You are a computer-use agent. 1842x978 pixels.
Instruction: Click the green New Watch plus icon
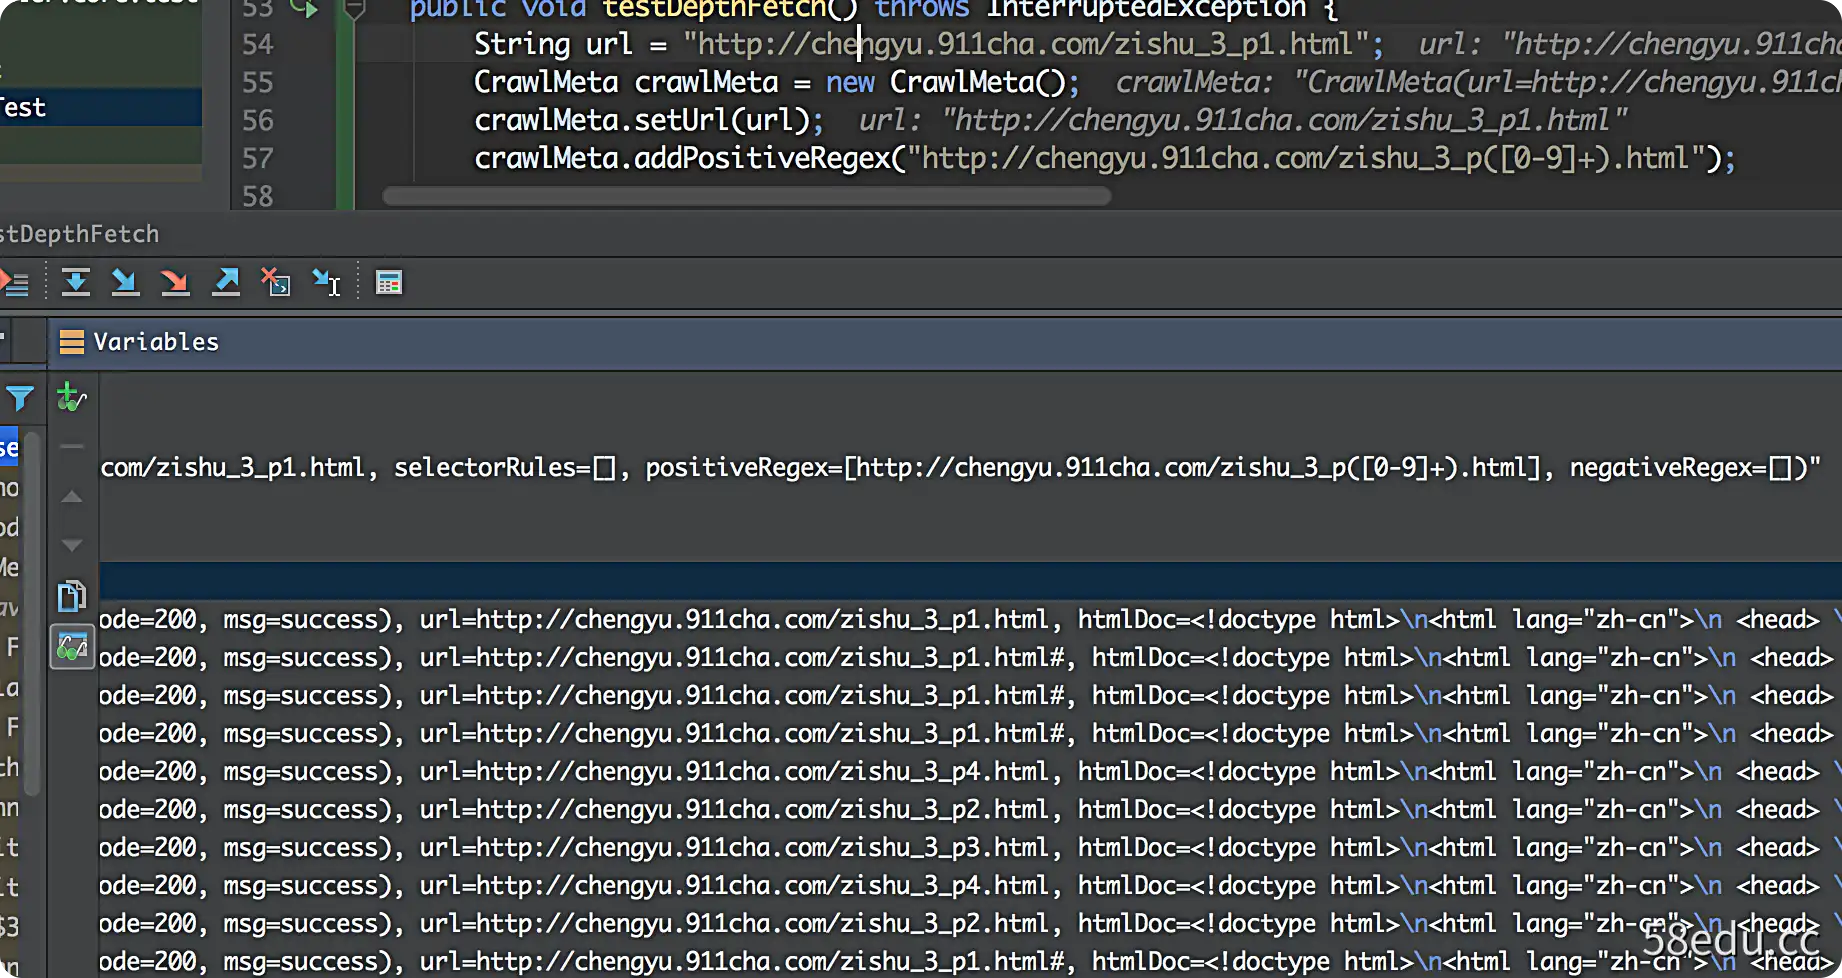coord(71,397)
